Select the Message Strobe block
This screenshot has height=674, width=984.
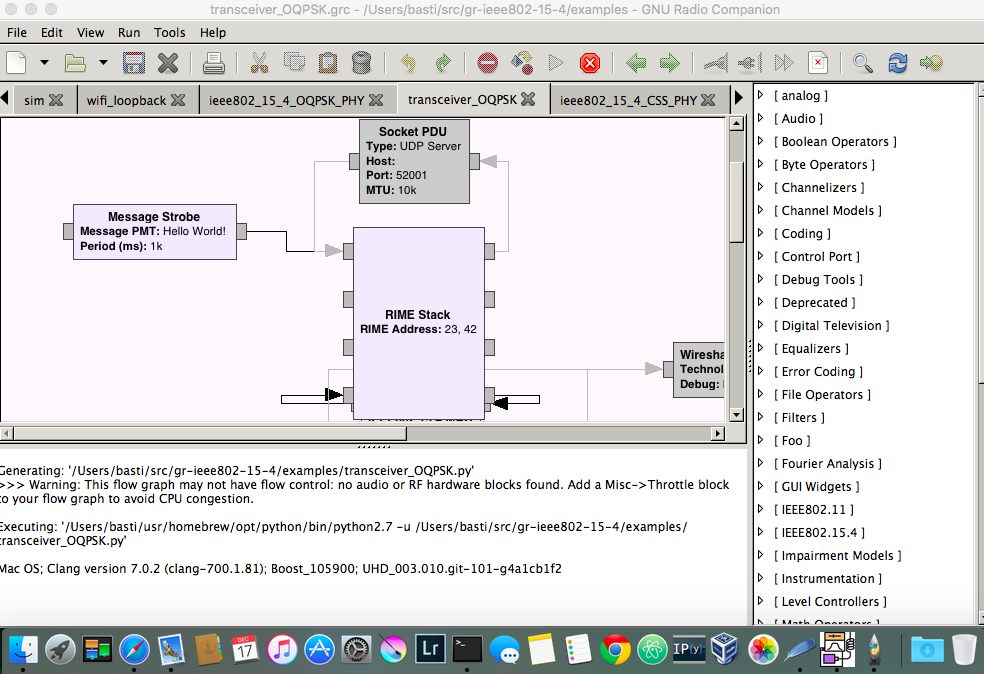(154, 231)
